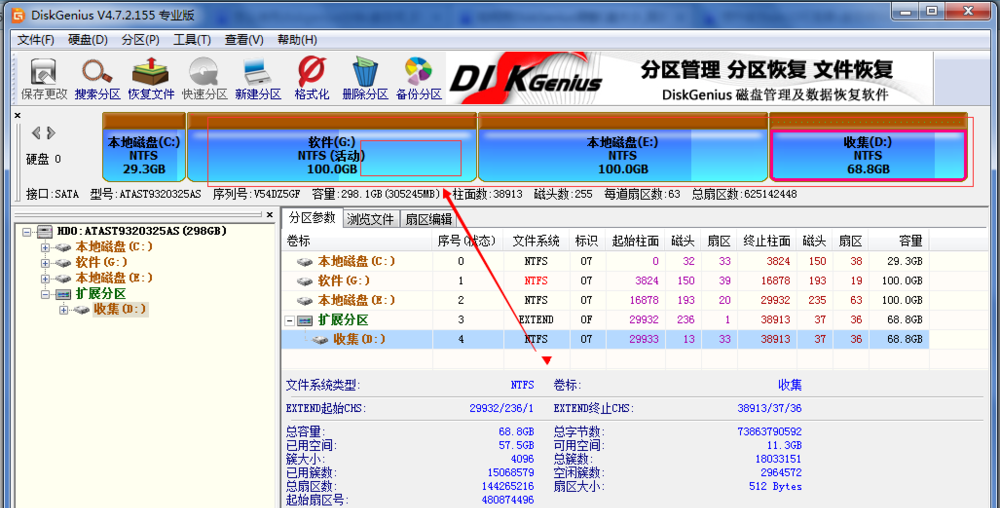Click the 删除分区 delete partition icon

click(365, 71)
